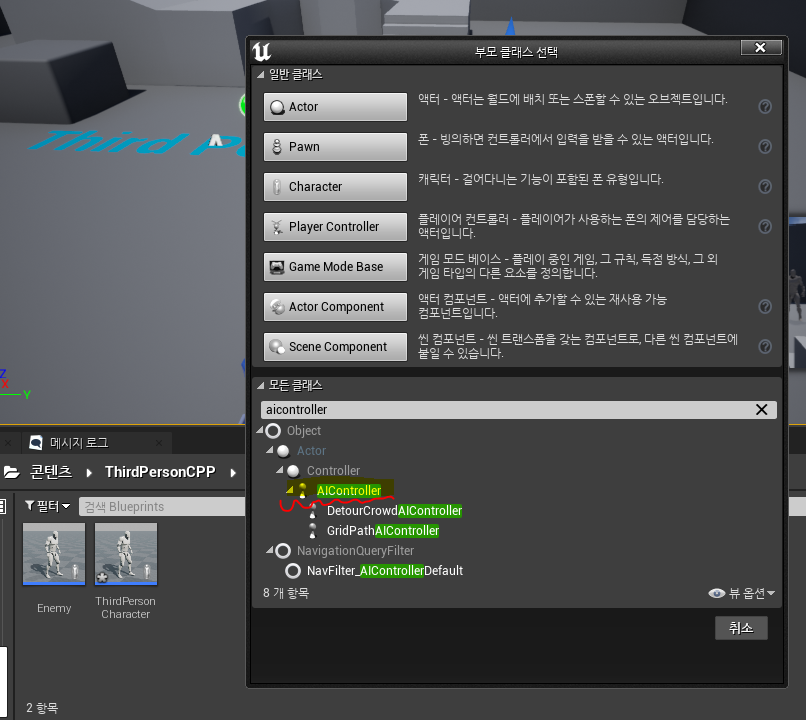
Task: Collapse the NavigationQueryFilter tree node
Action: 270,550
